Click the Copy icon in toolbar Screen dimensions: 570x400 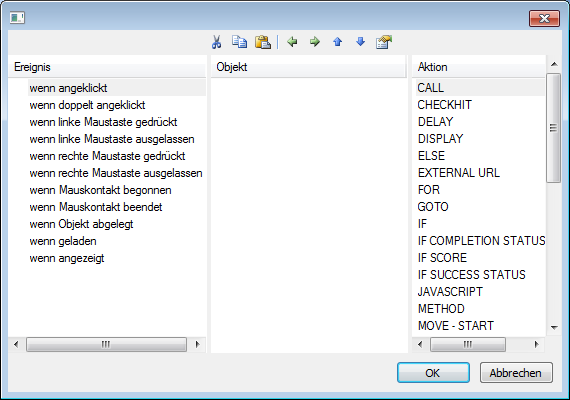[x=240, y=42]
